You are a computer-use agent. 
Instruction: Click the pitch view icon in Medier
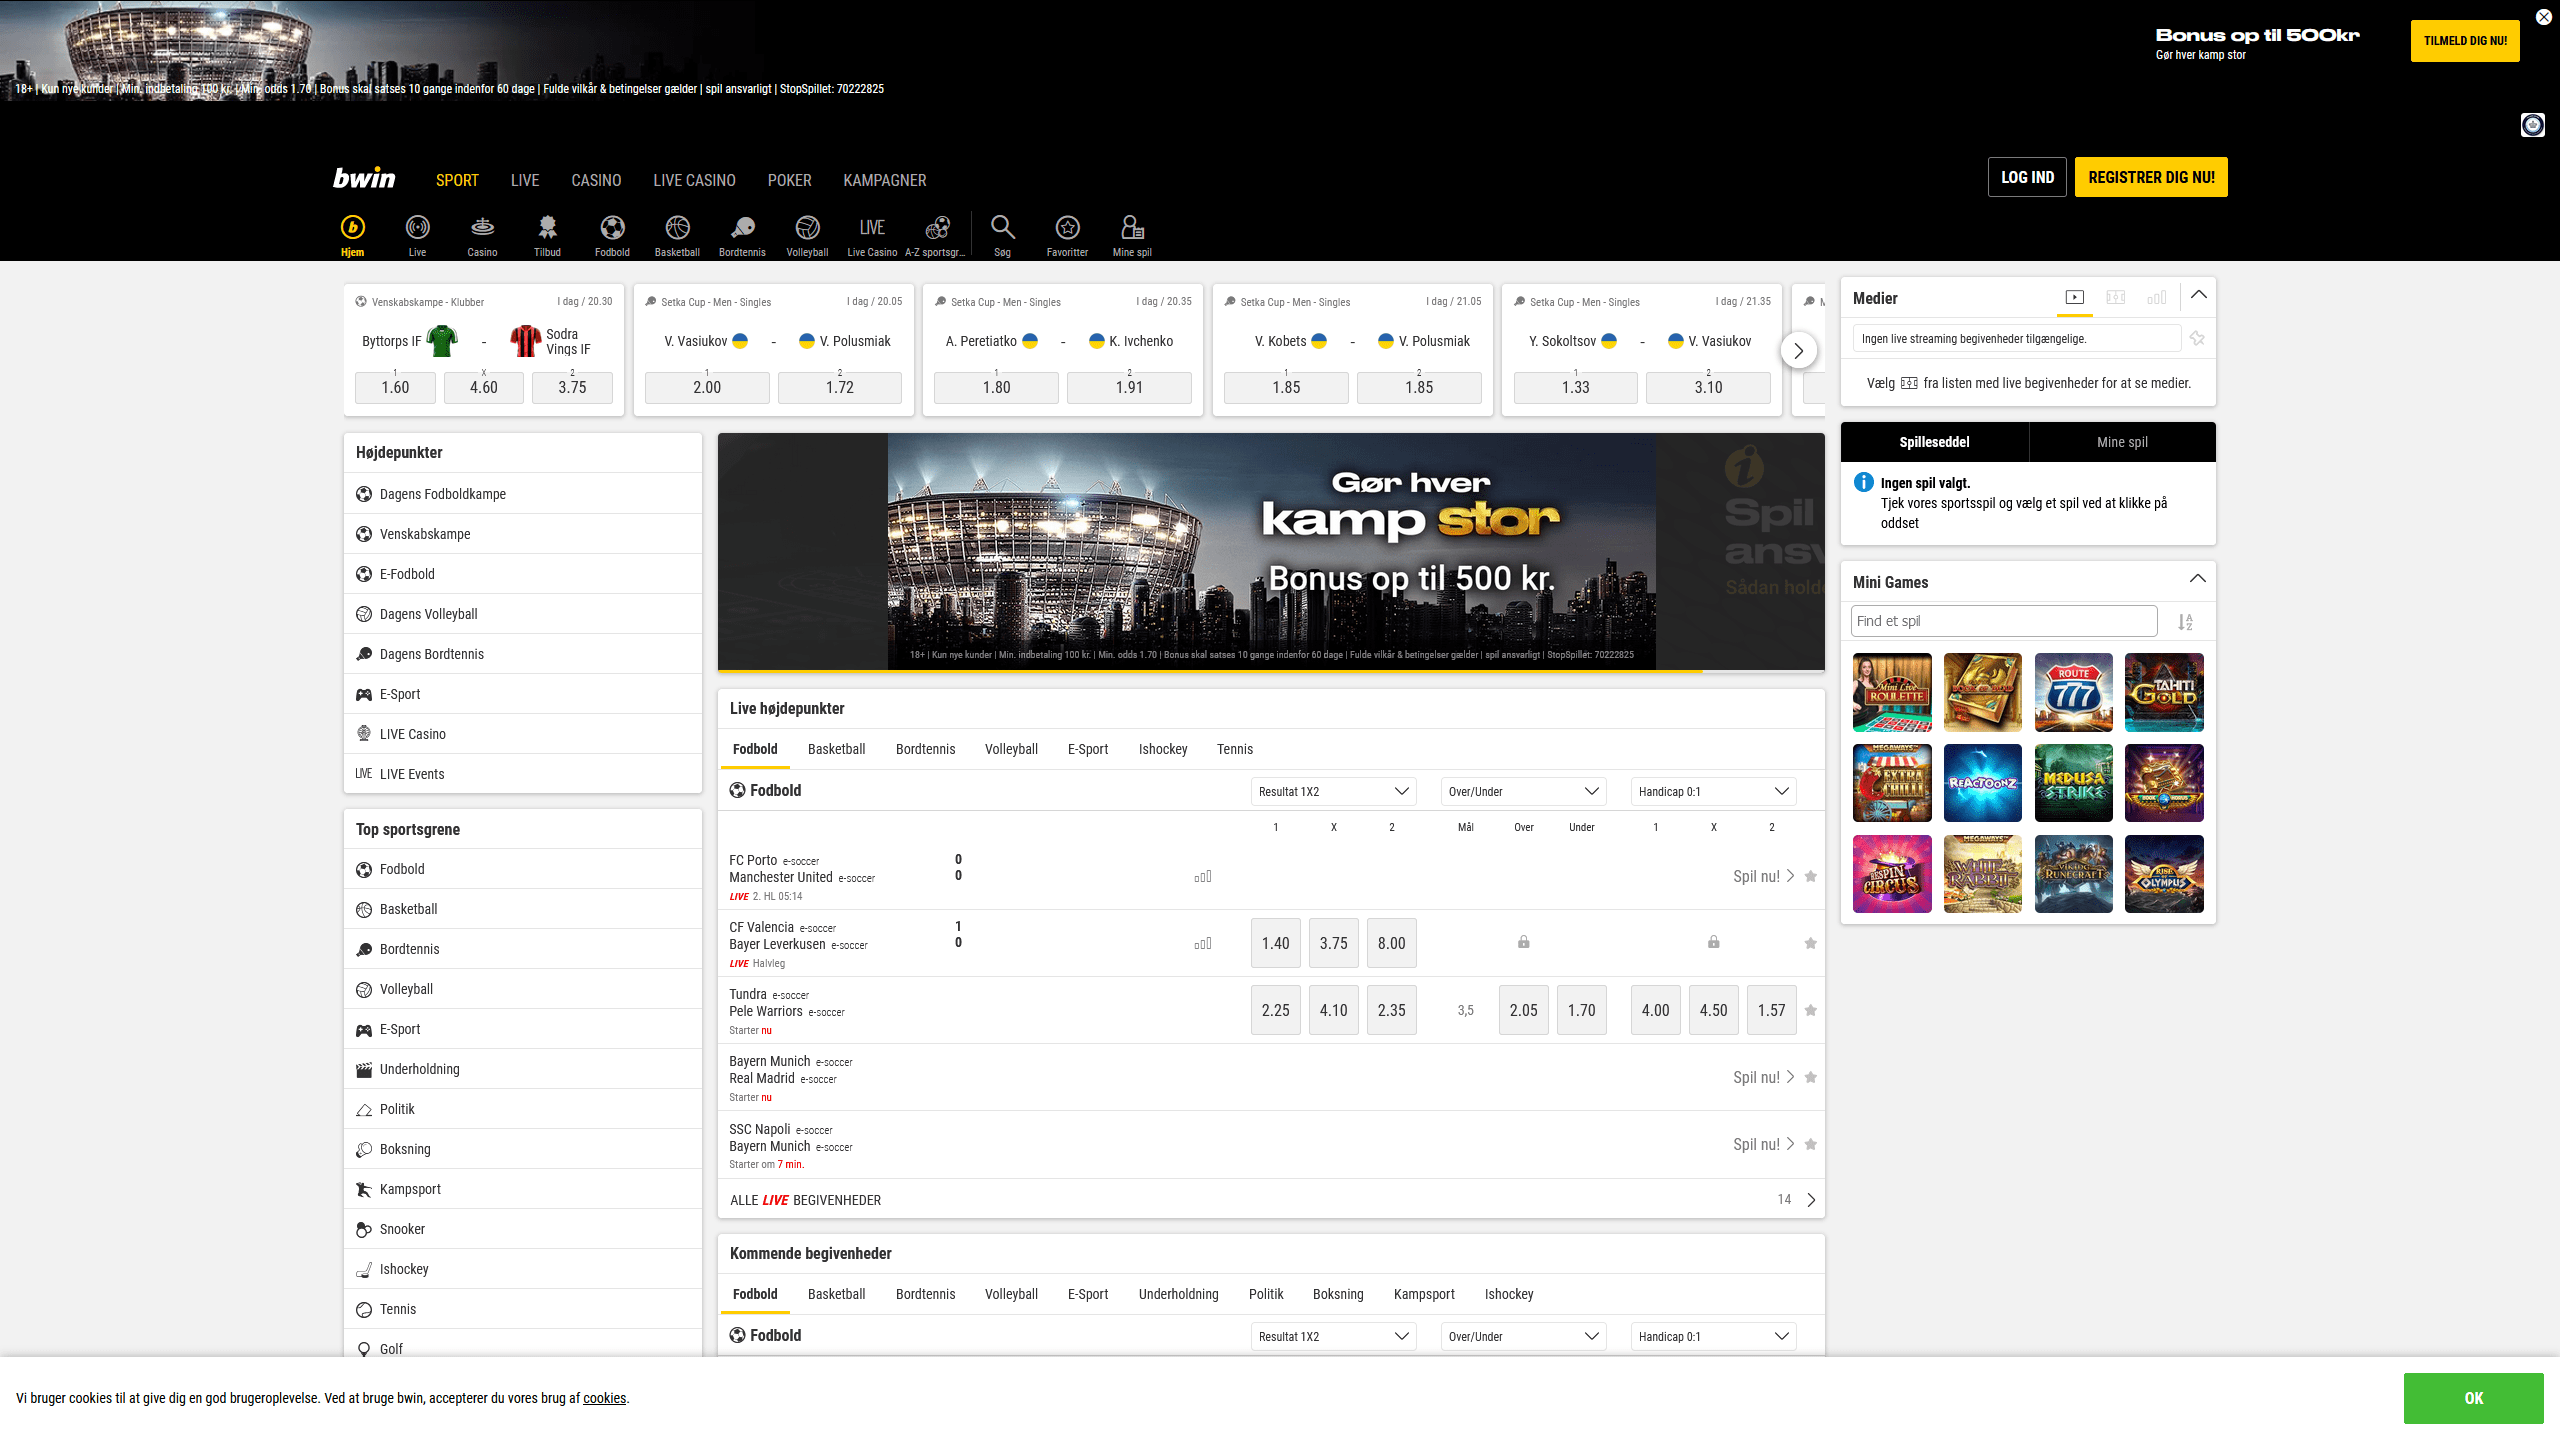[x=2116, y=297]
